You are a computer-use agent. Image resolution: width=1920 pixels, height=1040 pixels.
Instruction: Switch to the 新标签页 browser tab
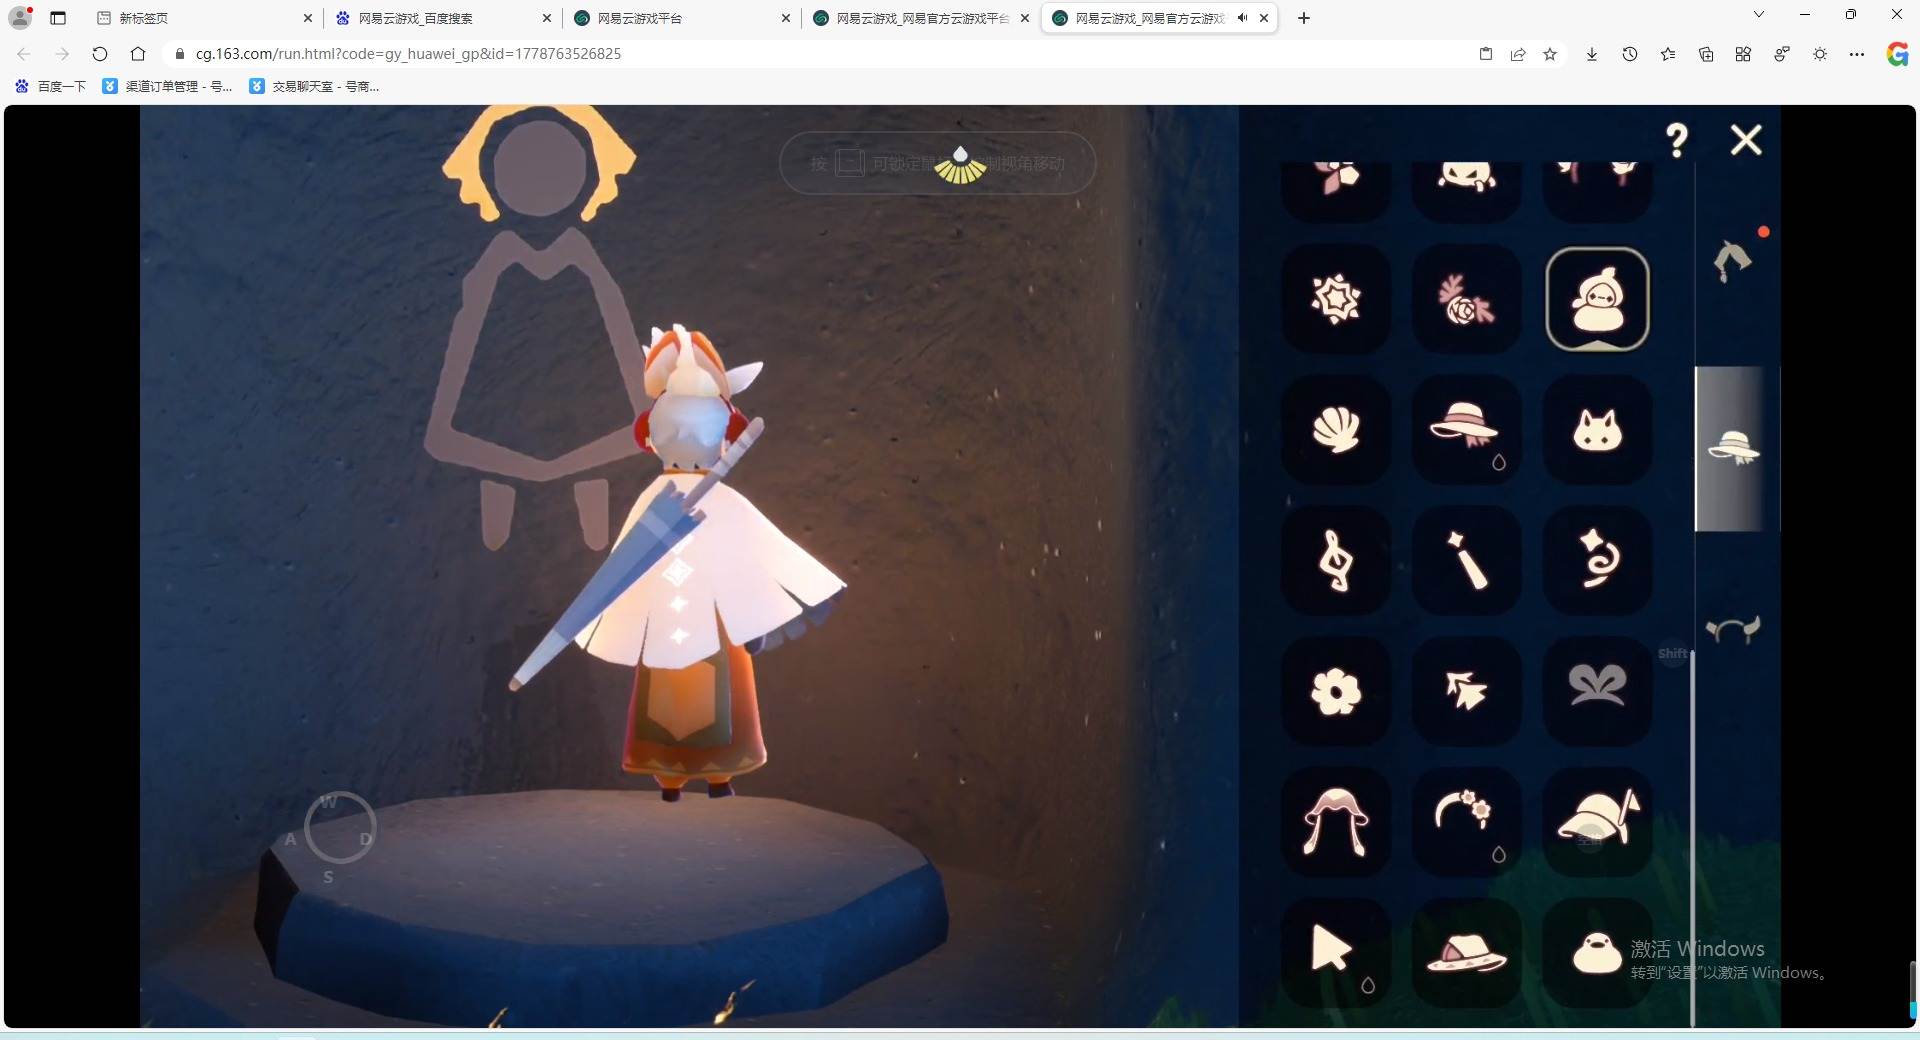pyautogui.click(x=203, y=18)
